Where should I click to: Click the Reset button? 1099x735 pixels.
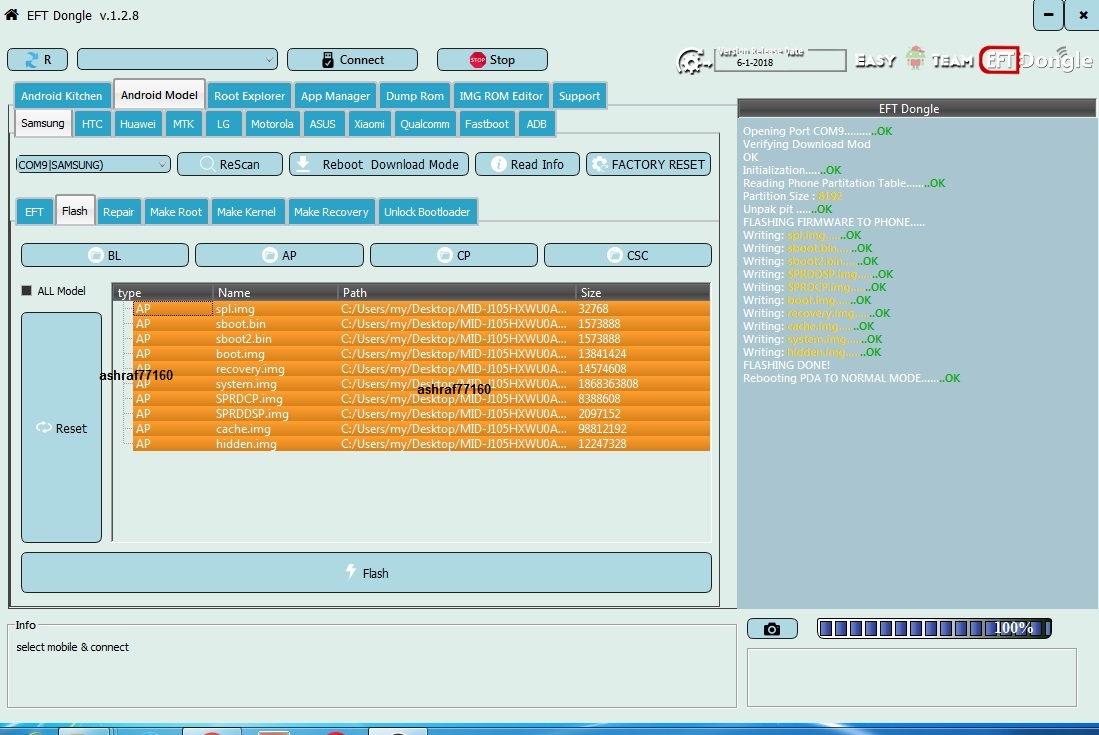(x=62, y=427)
